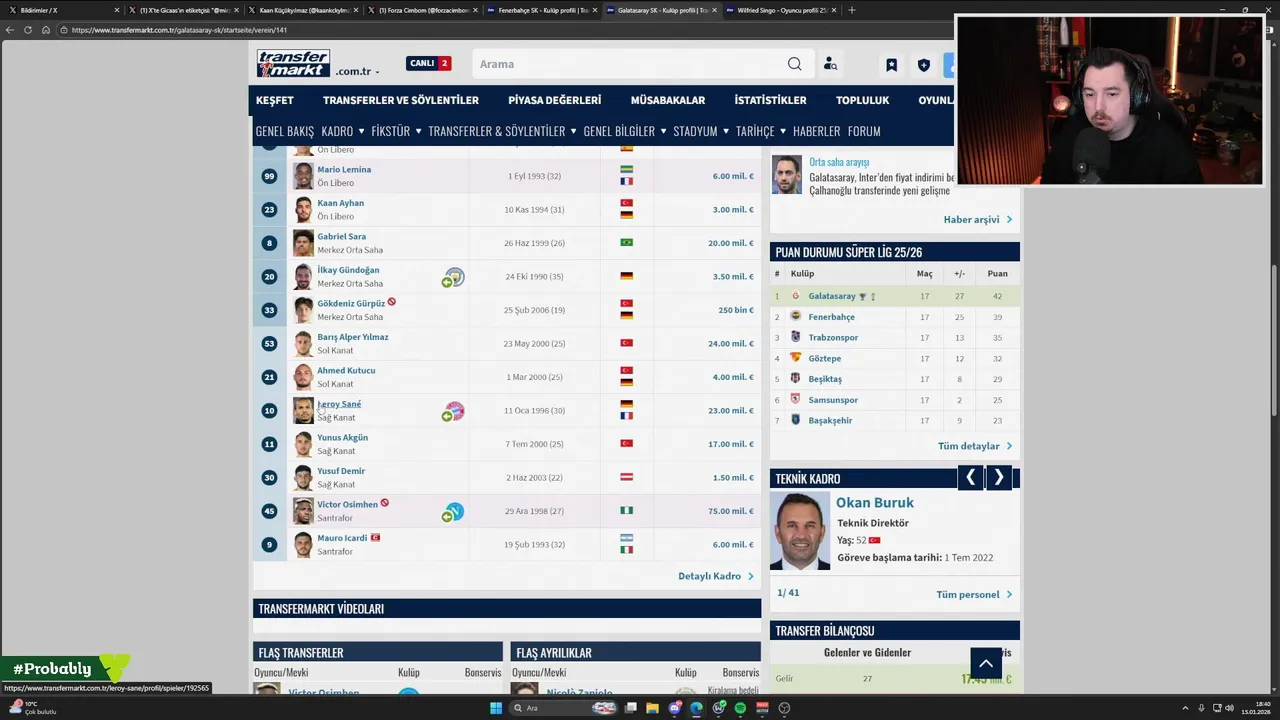Switch to the Fenerbahçe SK browser tab

541,10
